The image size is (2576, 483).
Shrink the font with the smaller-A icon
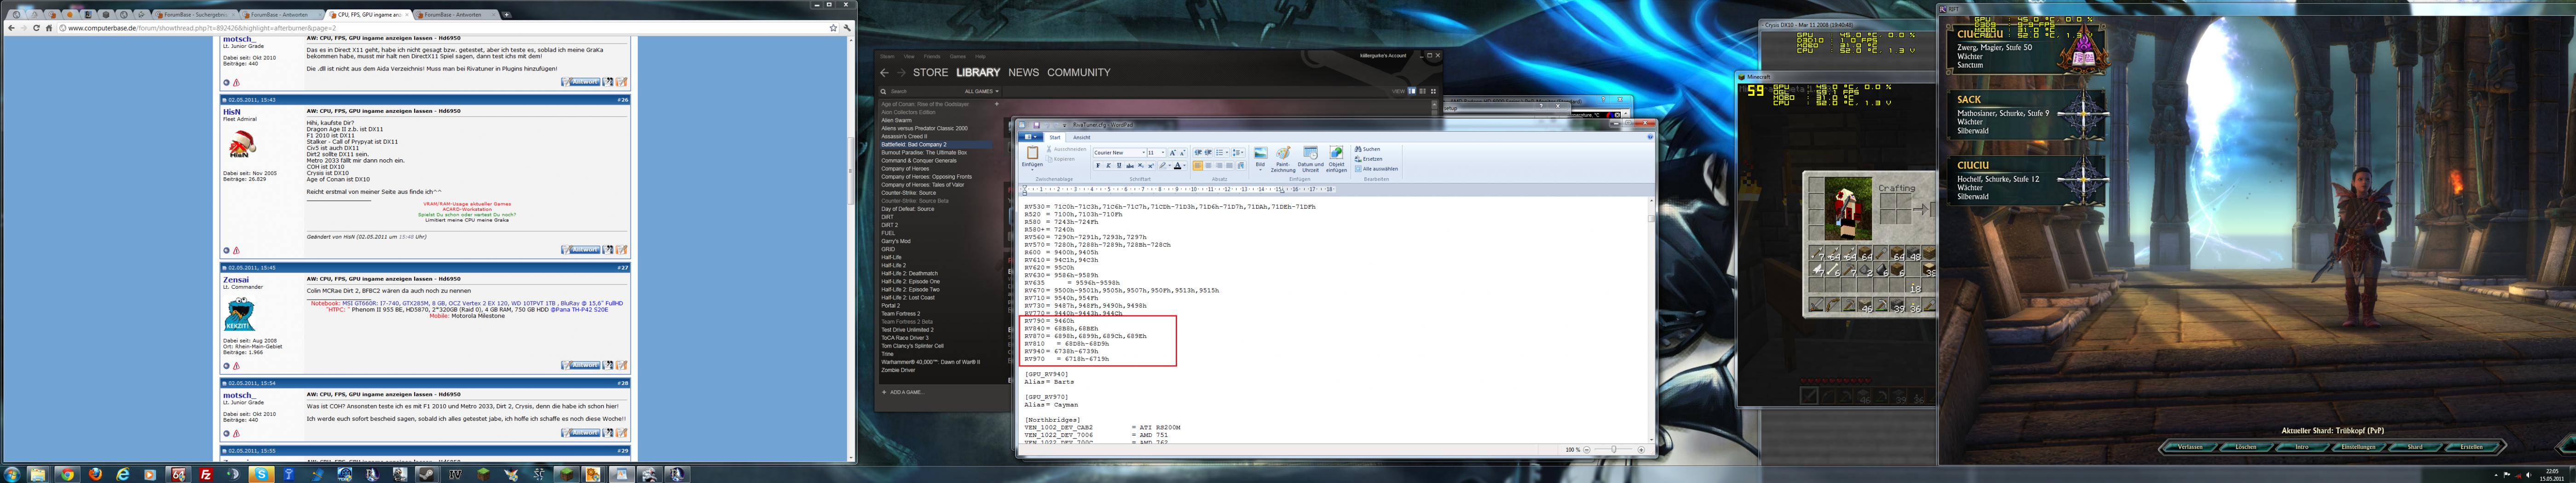pos(1183,153)
